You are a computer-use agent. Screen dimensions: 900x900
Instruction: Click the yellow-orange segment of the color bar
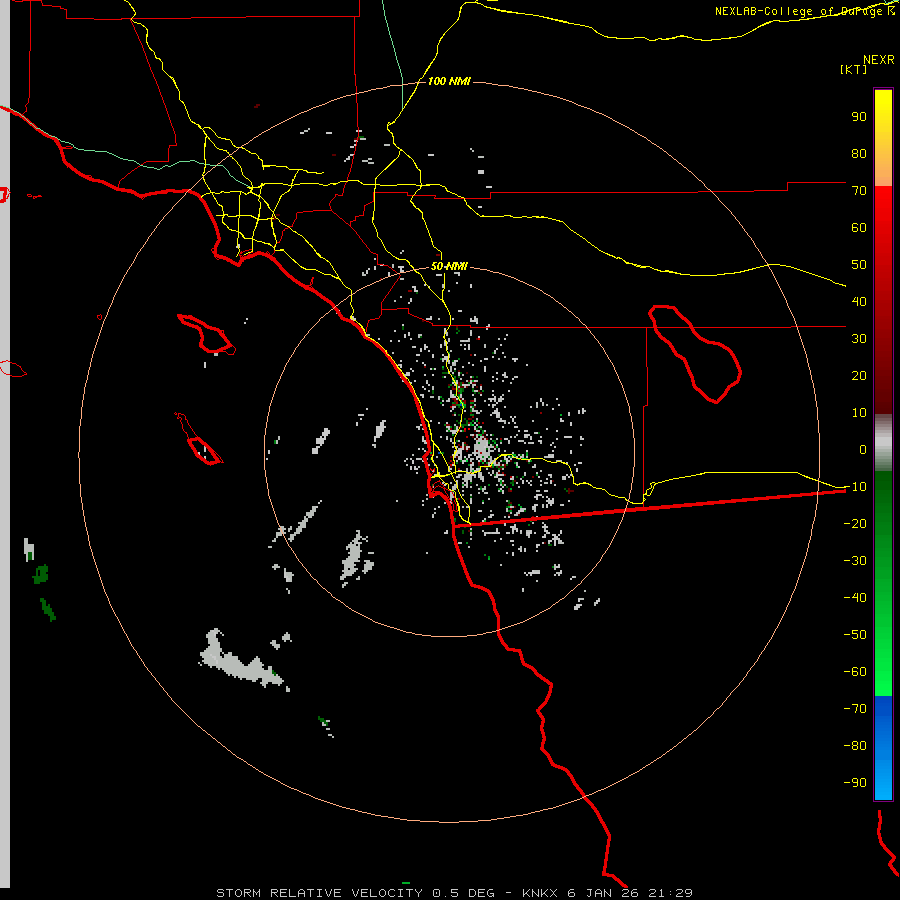point(883,138)
